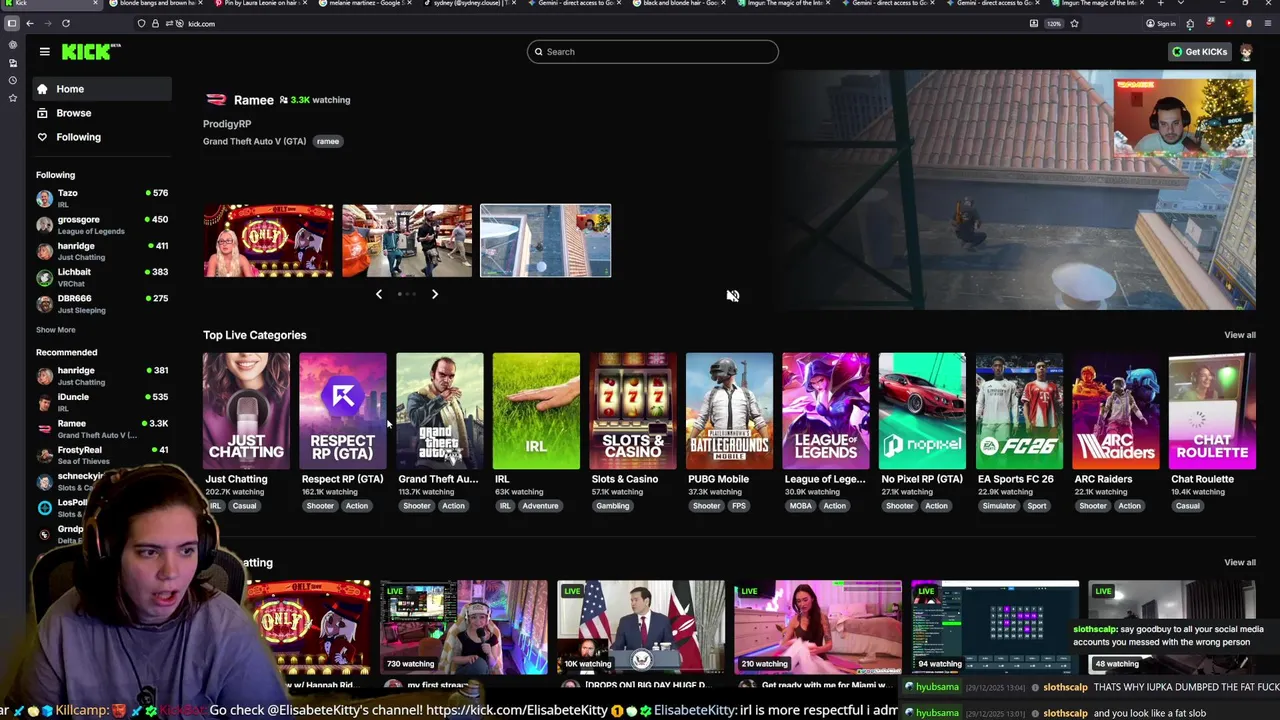
Task: Open Respect RP (GTA) category card
Action: click(342, 411)
